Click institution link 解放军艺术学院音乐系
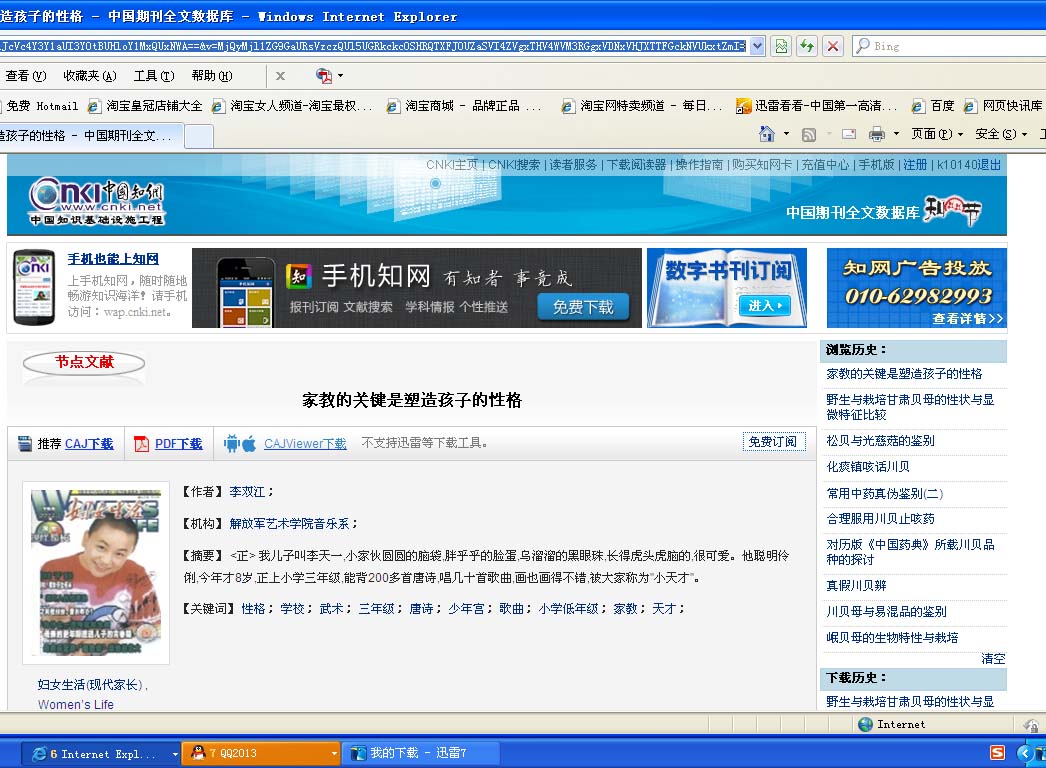 (289, 524)
